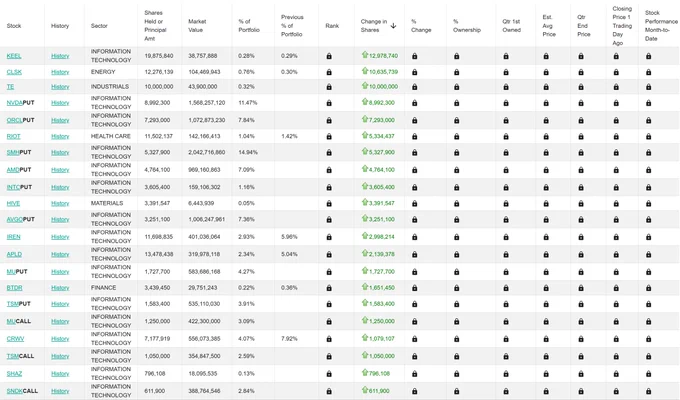This screenshot has width=680, height=400.
Task: Open the NVDA put ticker link
Action: click(x=15, y=103)
